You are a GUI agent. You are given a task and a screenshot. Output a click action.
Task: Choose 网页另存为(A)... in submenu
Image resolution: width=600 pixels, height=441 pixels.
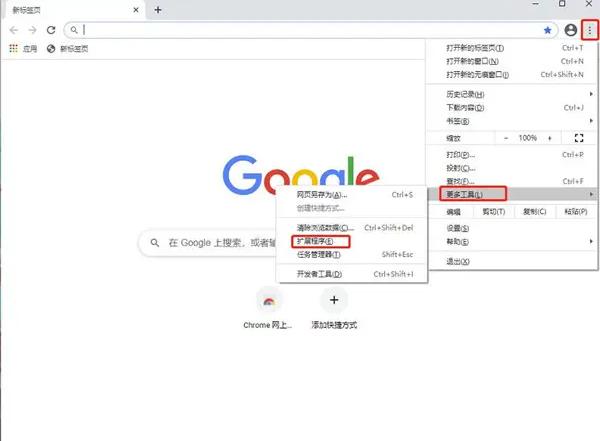(352, 195)
